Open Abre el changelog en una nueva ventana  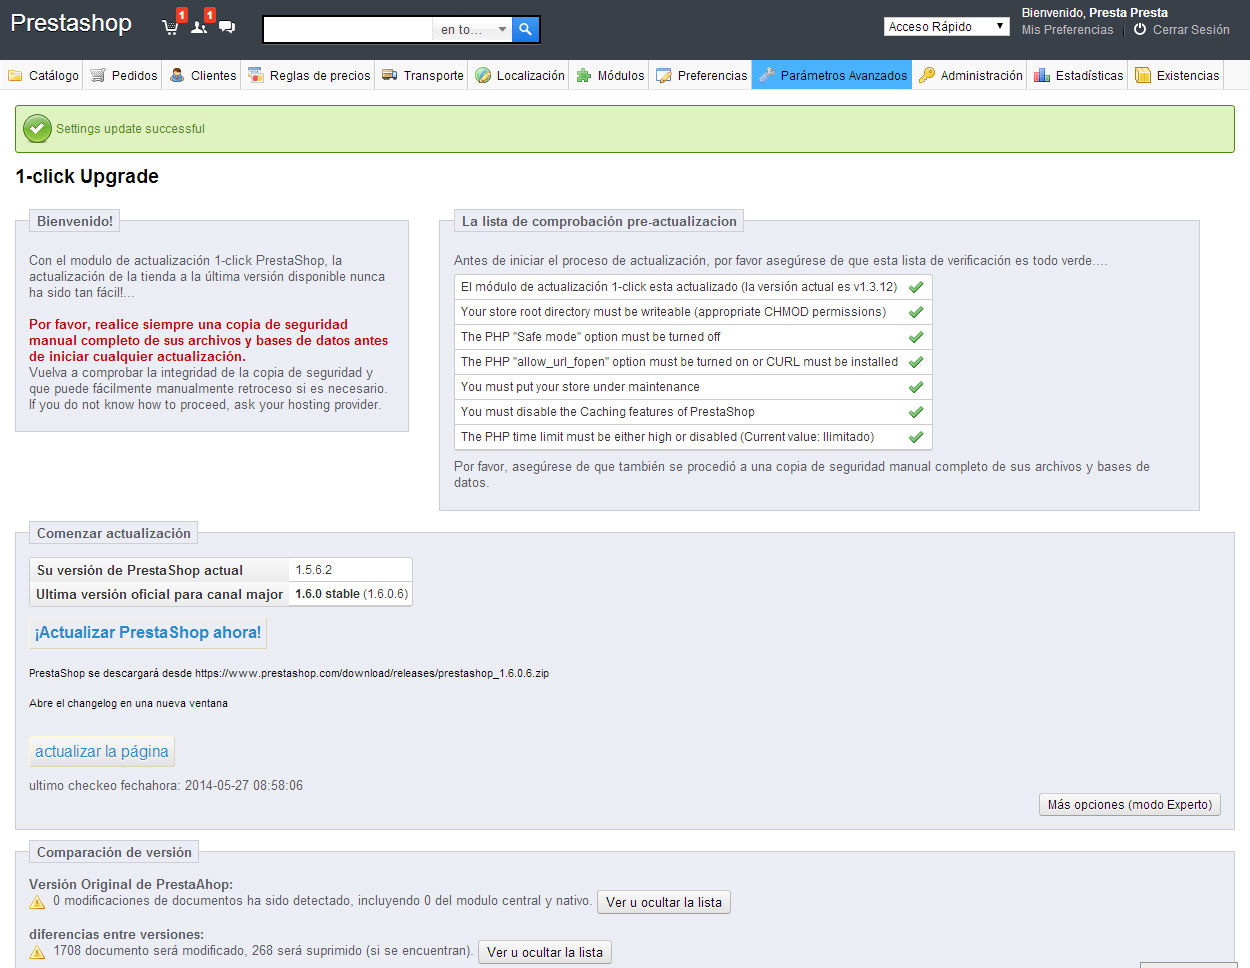[x=128, y=704]
